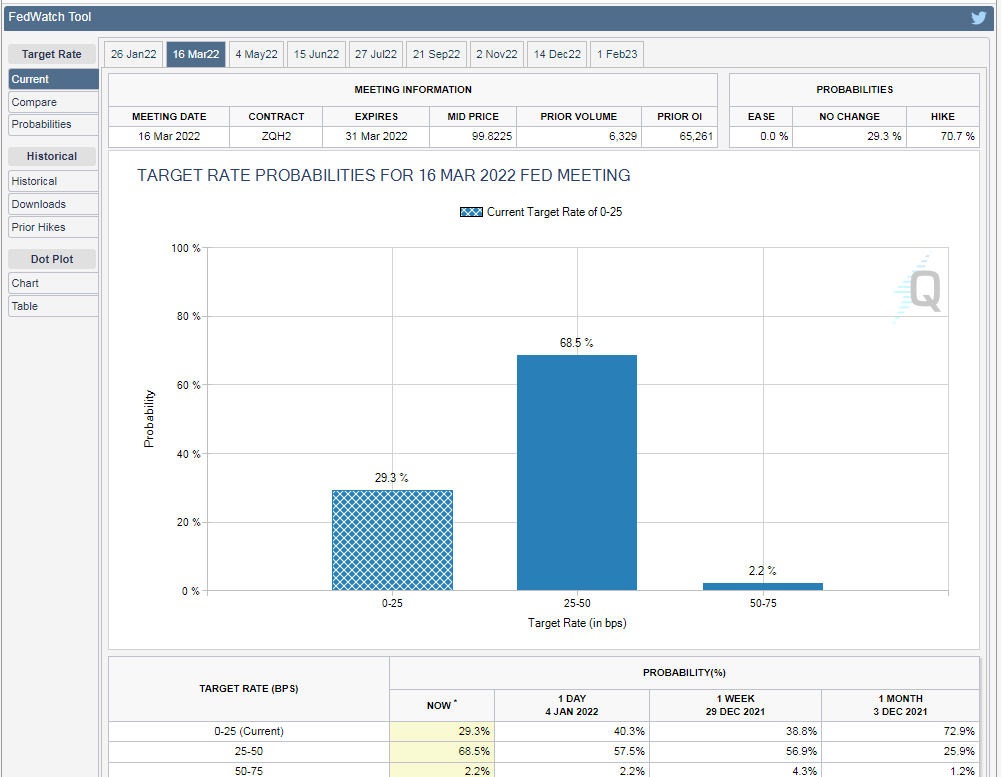Click the Twitter bird icon

(978, 17)
